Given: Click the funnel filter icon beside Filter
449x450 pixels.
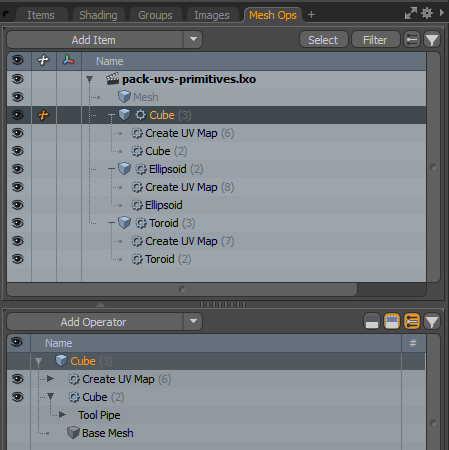Looking at the screenshot, I should click(x=432, y=40).
